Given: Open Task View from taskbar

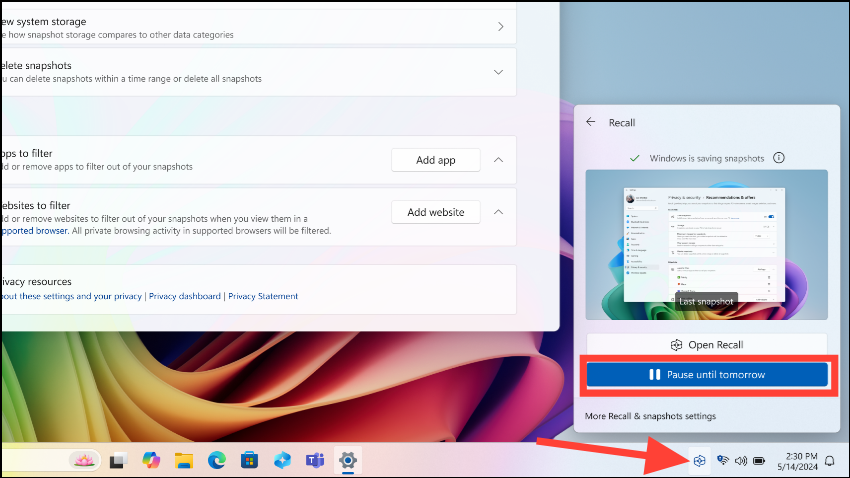Looking at the screenshot, I should tap(118, 461).
